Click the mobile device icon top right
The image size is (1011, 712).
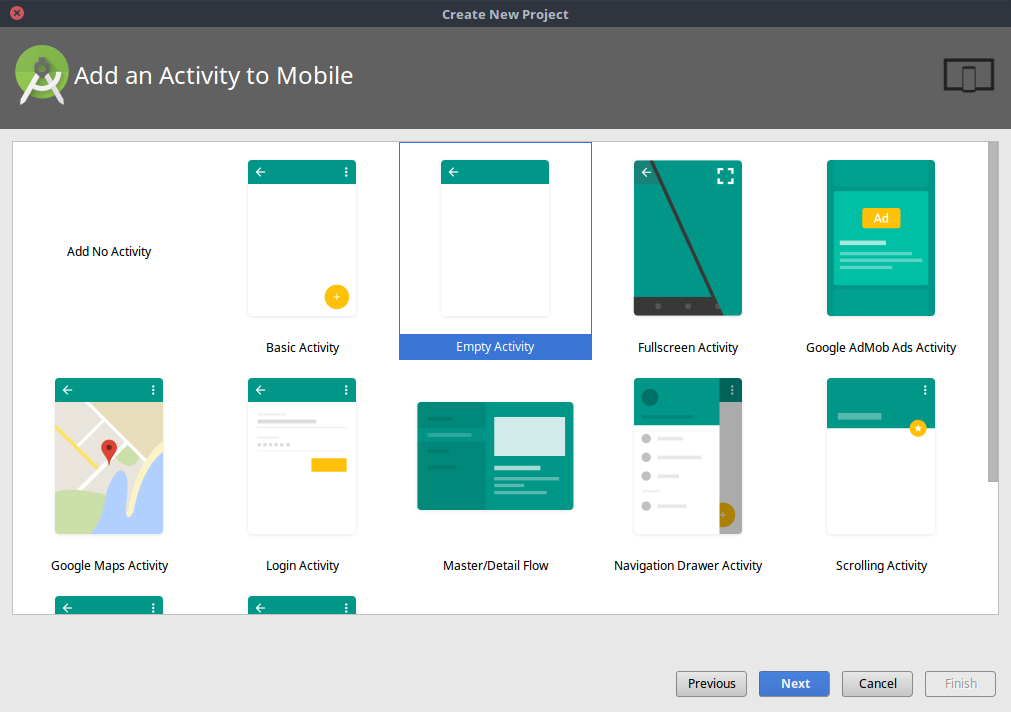click(967, 74)
